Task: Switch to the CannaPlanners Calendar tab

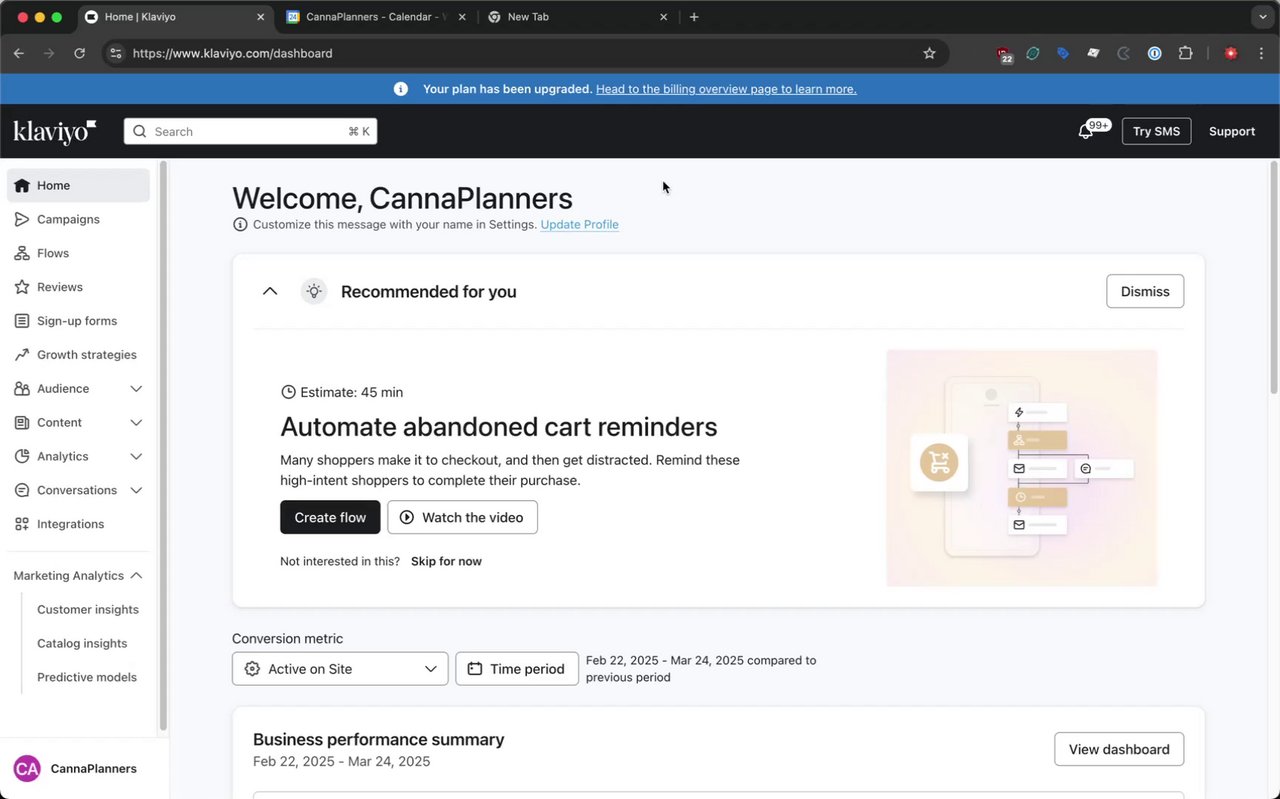Action: pos(375,17)
